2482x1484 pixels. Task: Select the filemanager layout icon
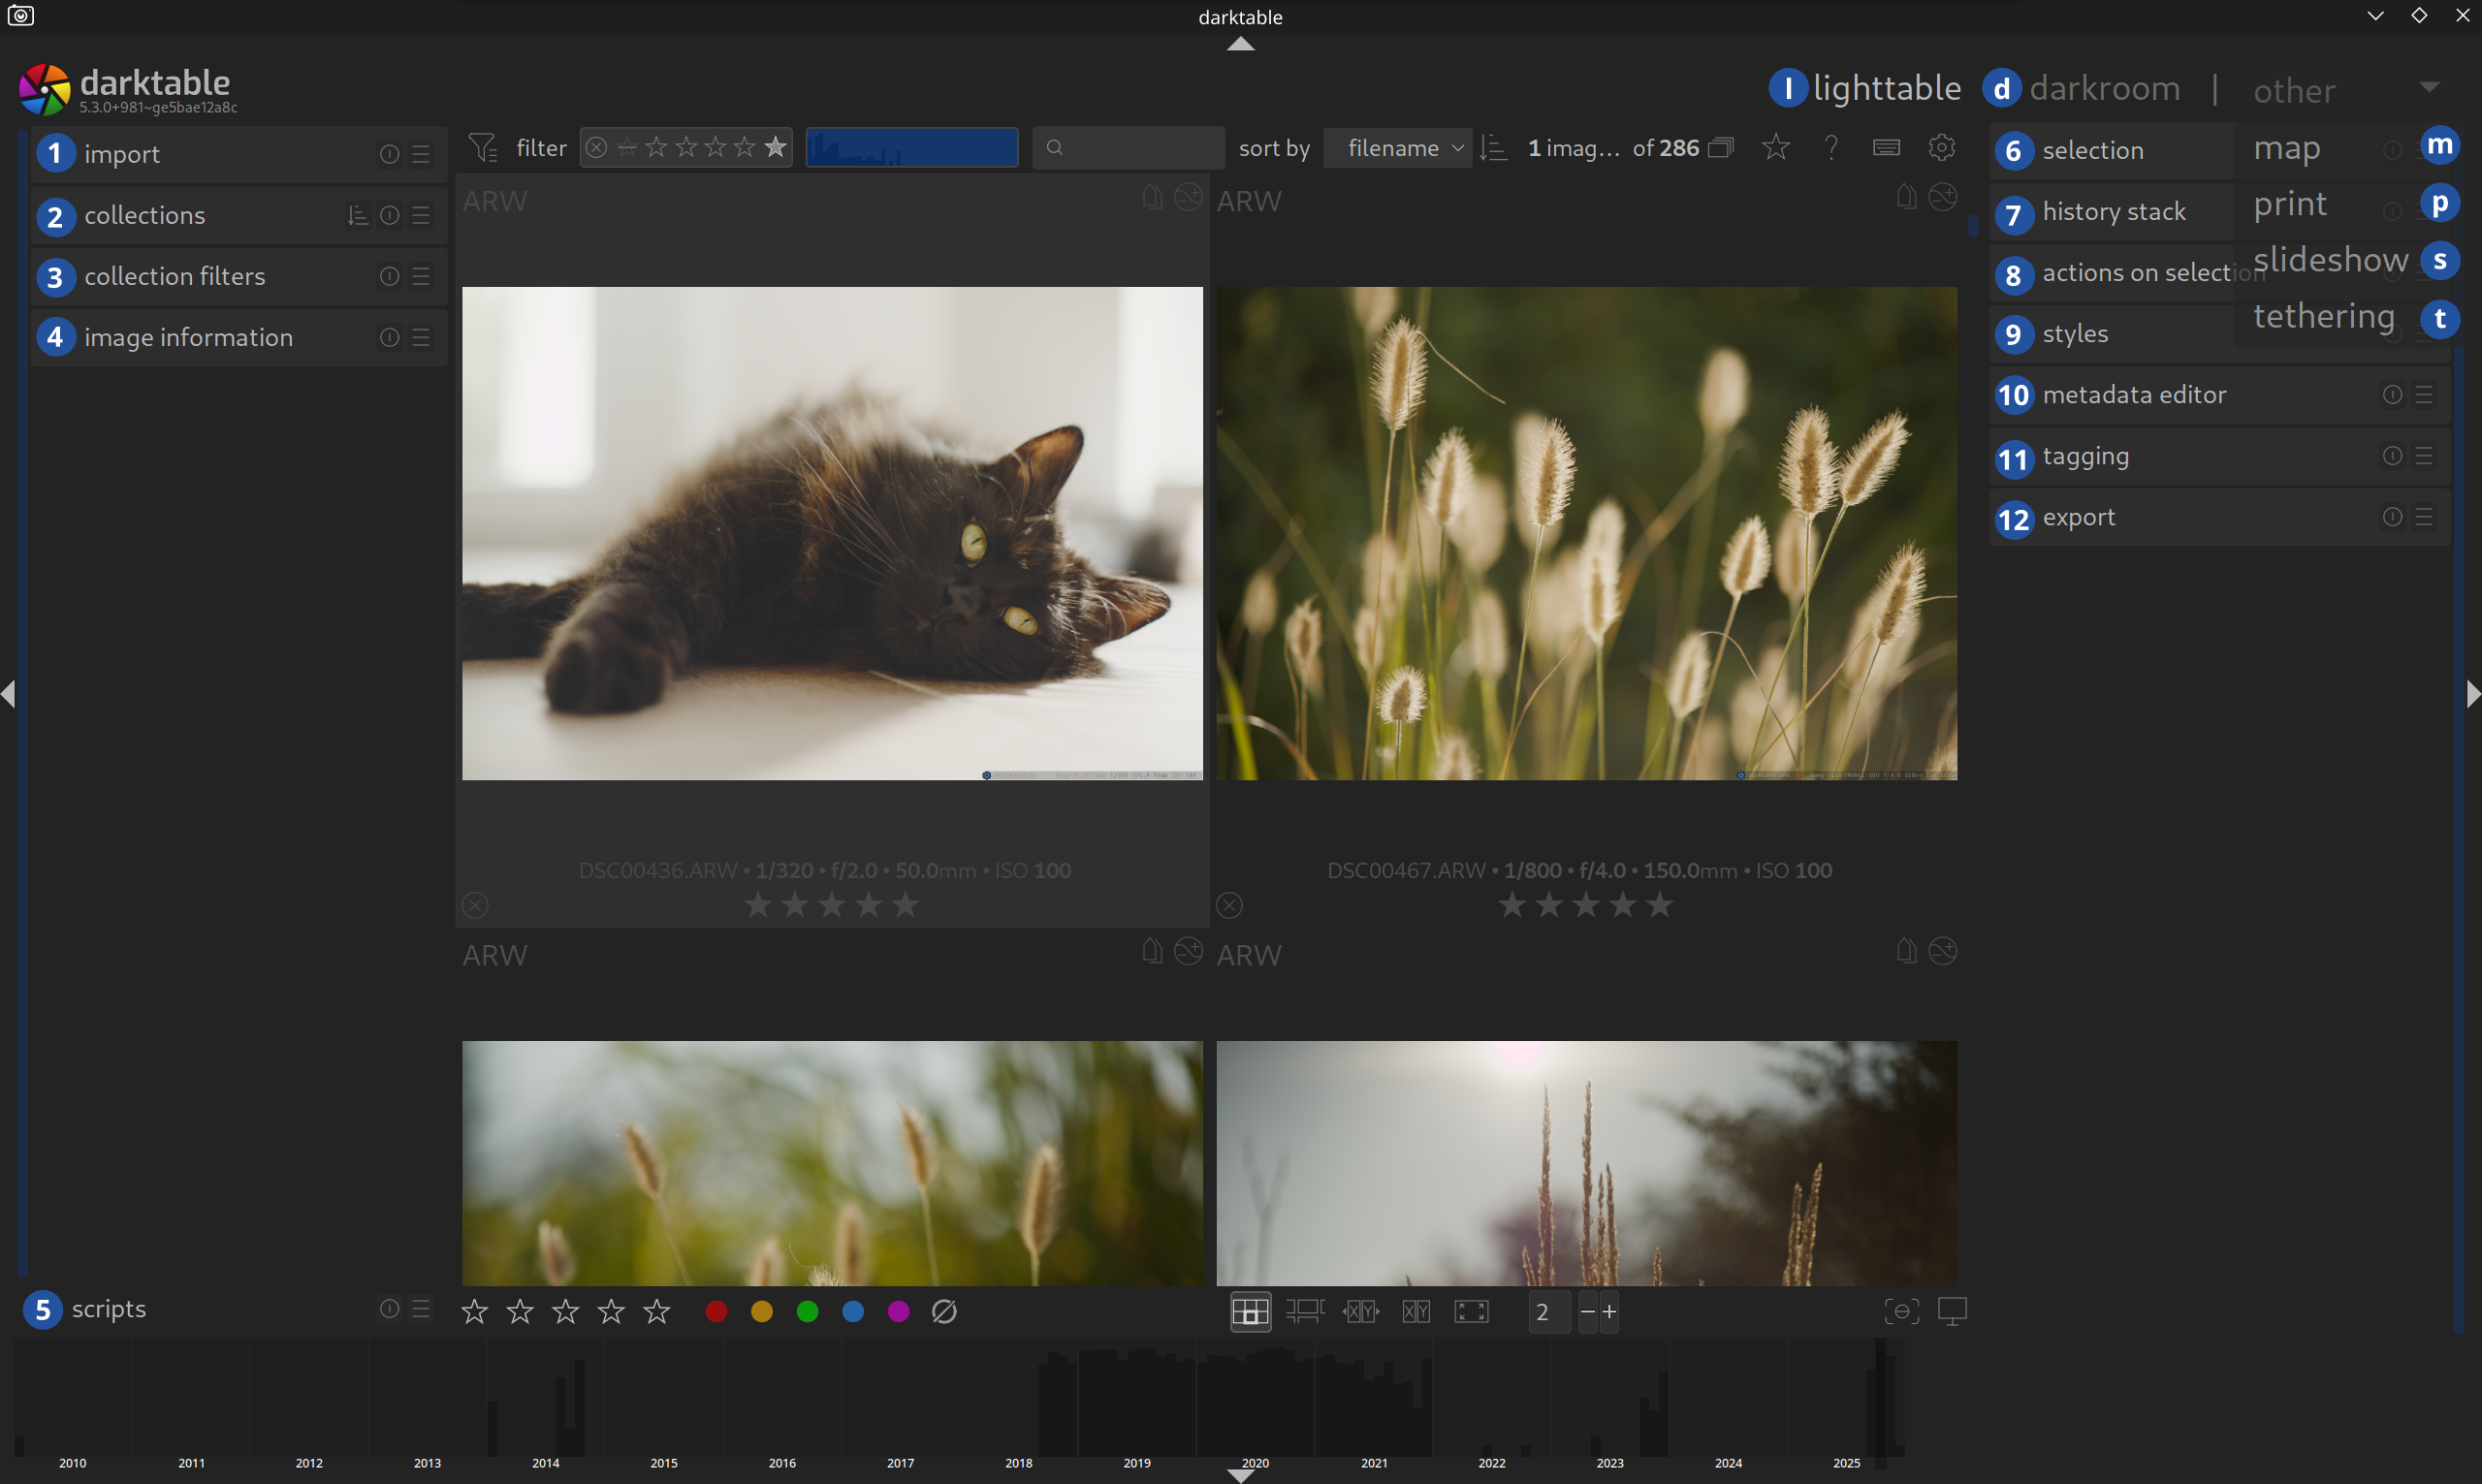1250,1311
